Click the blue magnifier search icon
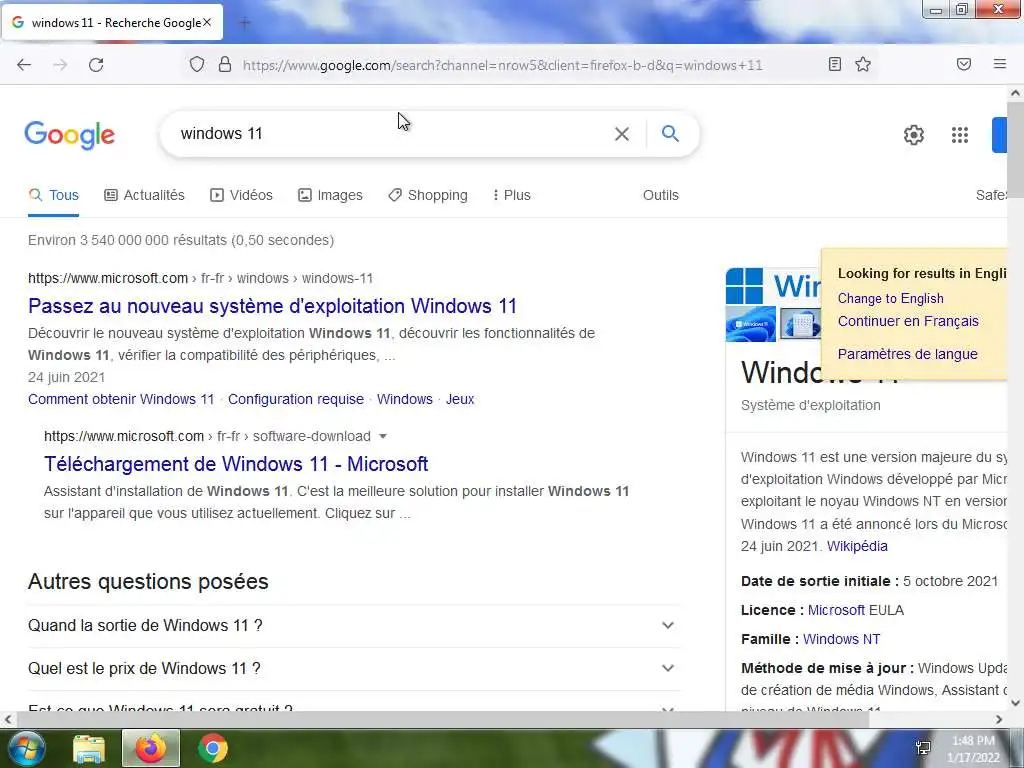The height and width of the screenshot is (768, 1024). point(670,133)
